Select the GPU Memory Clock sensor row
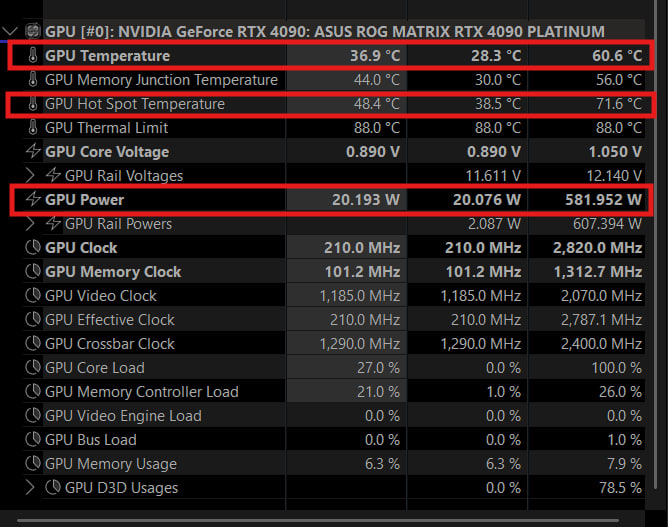This screenshot has height=527, width=668. point(326,271)
